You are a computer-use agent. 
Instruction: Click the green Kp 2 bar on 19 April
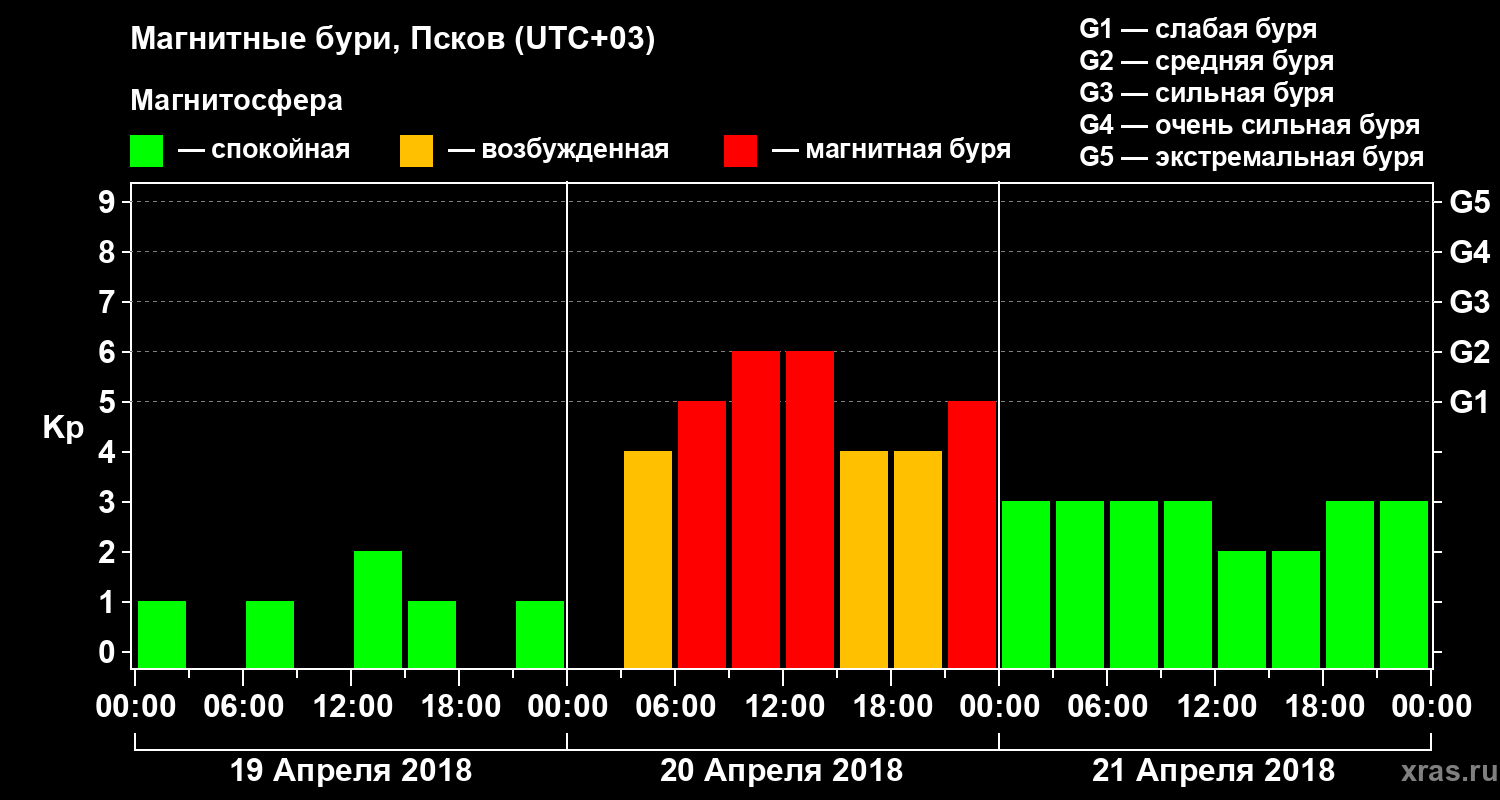pyautogui.click(x=378, y=609)
